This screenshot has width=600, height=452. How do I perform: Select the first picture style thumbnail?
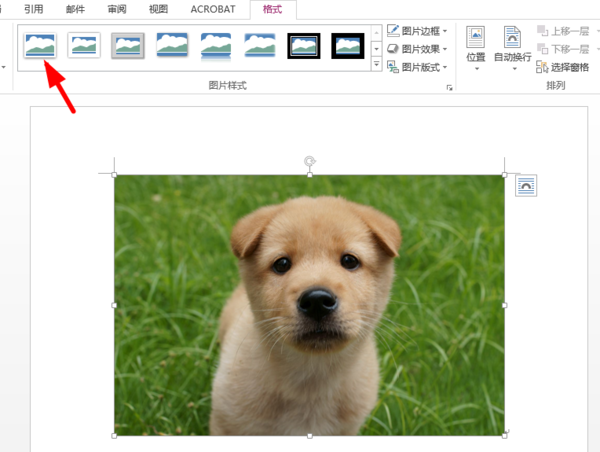point(40,45)
